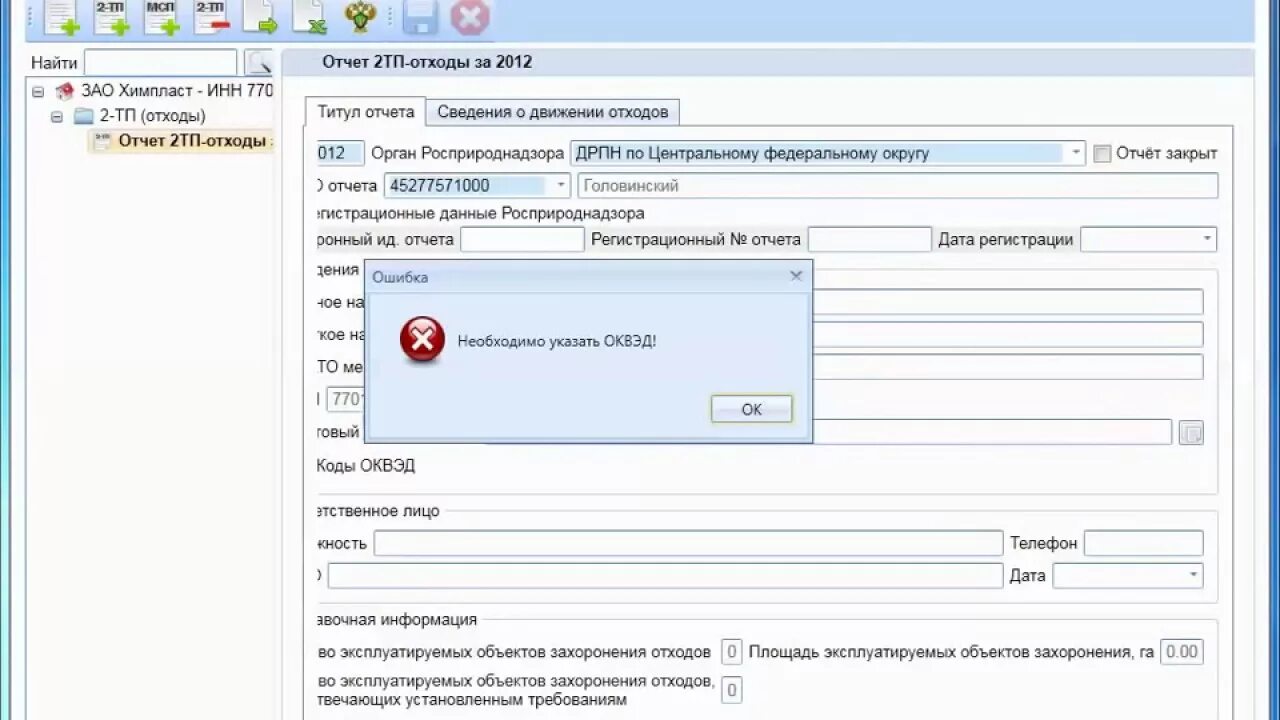Collapse the ЗАО Химпласт tree node
The image size is (1280, 720).
tap(38, 91)
